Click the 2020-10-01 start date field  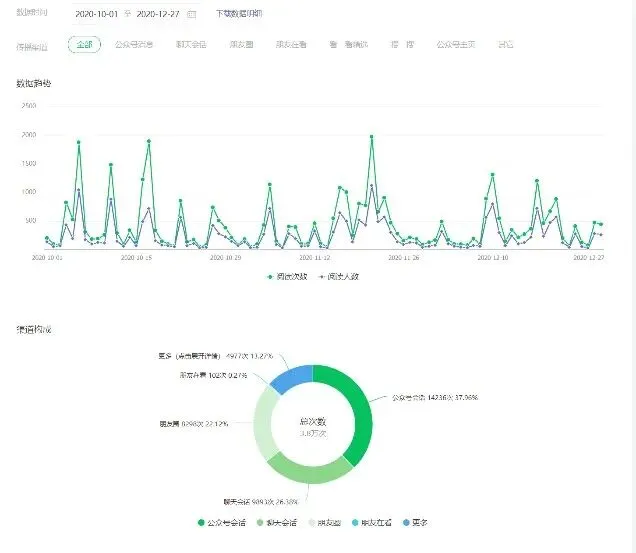[x=97, y=14]
